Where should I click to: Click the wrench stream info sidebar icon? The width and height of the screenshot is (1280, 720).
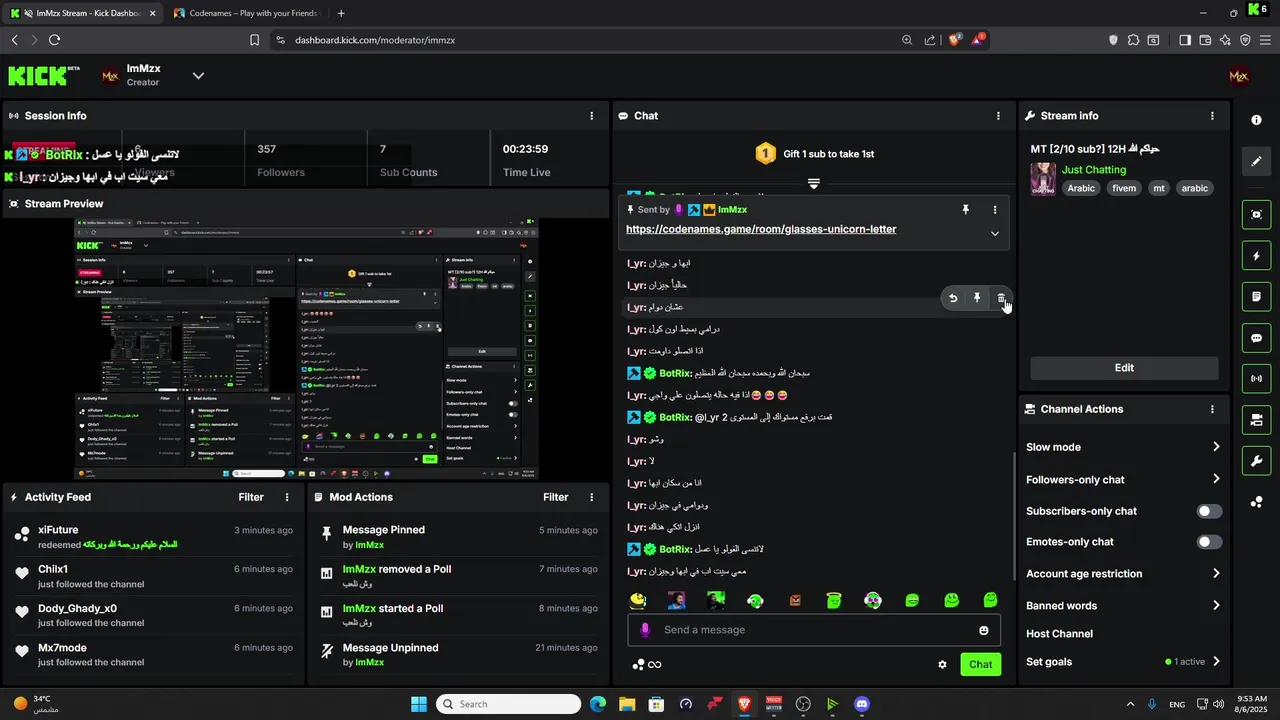(1256, 461)
